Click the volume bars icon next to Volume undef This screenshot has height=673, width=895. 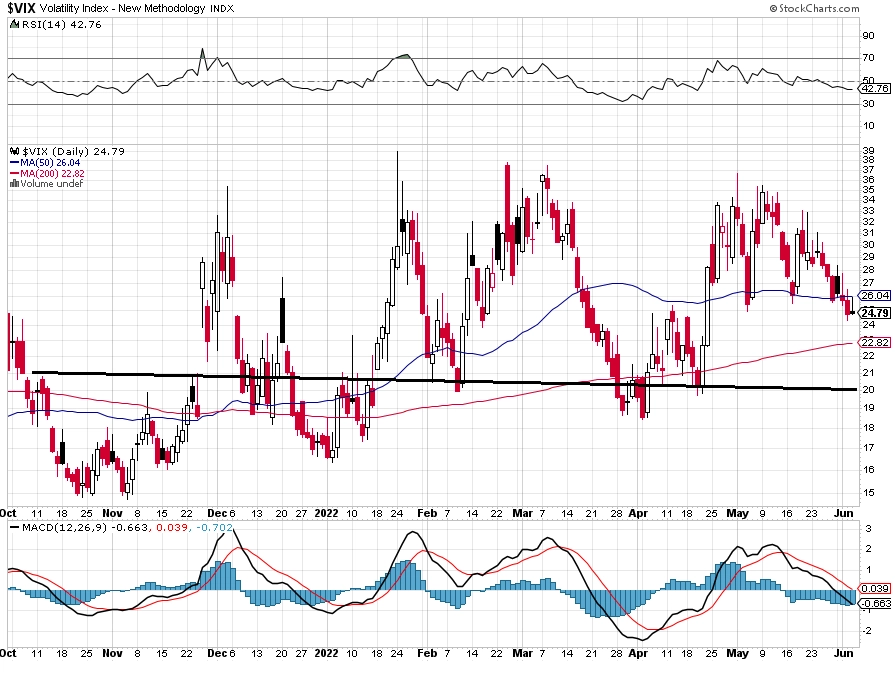click(15, 184)
